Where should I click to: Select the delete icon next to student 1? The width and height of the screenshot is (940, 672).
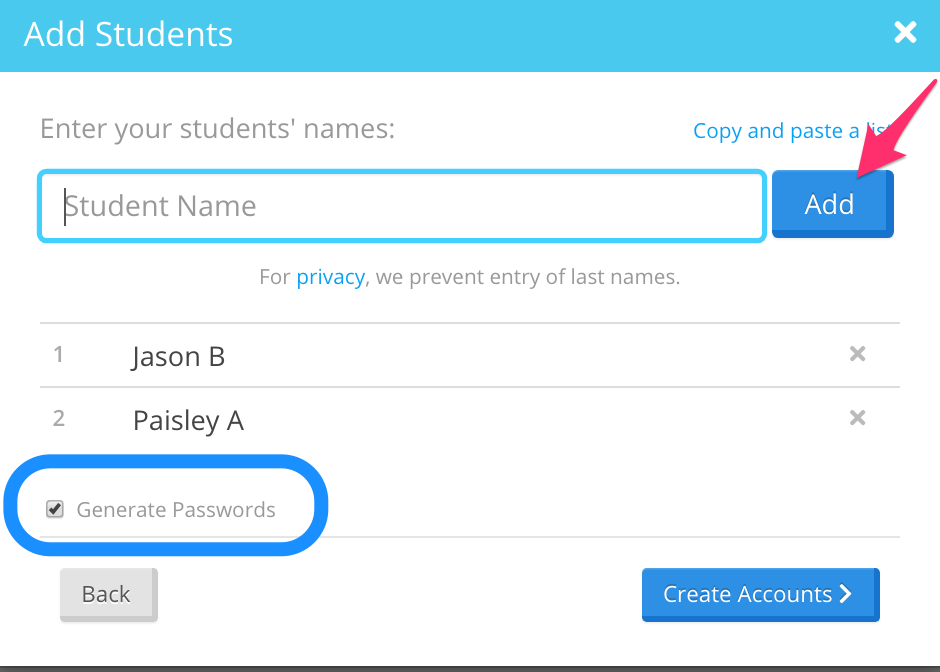pos(857,354)
